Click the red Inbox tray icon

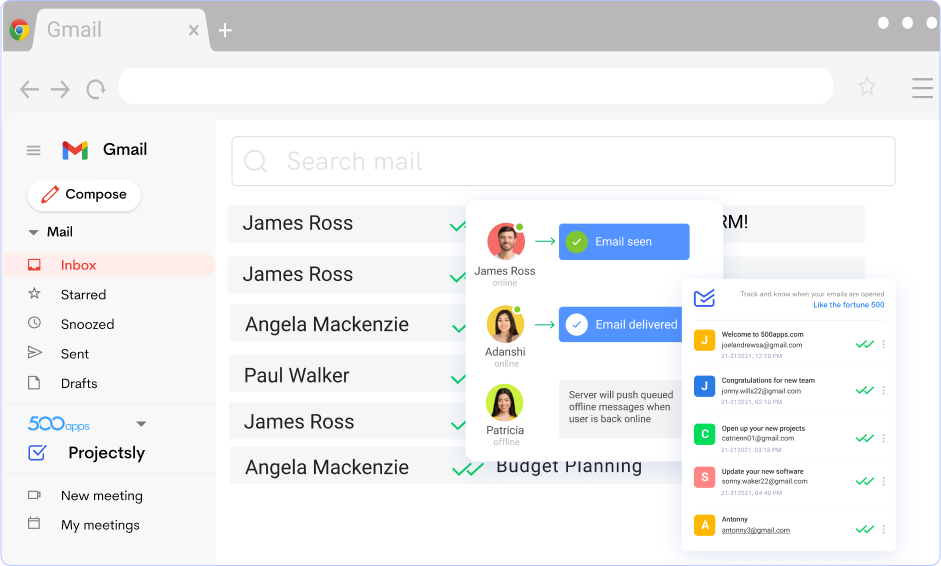[34, 265]
